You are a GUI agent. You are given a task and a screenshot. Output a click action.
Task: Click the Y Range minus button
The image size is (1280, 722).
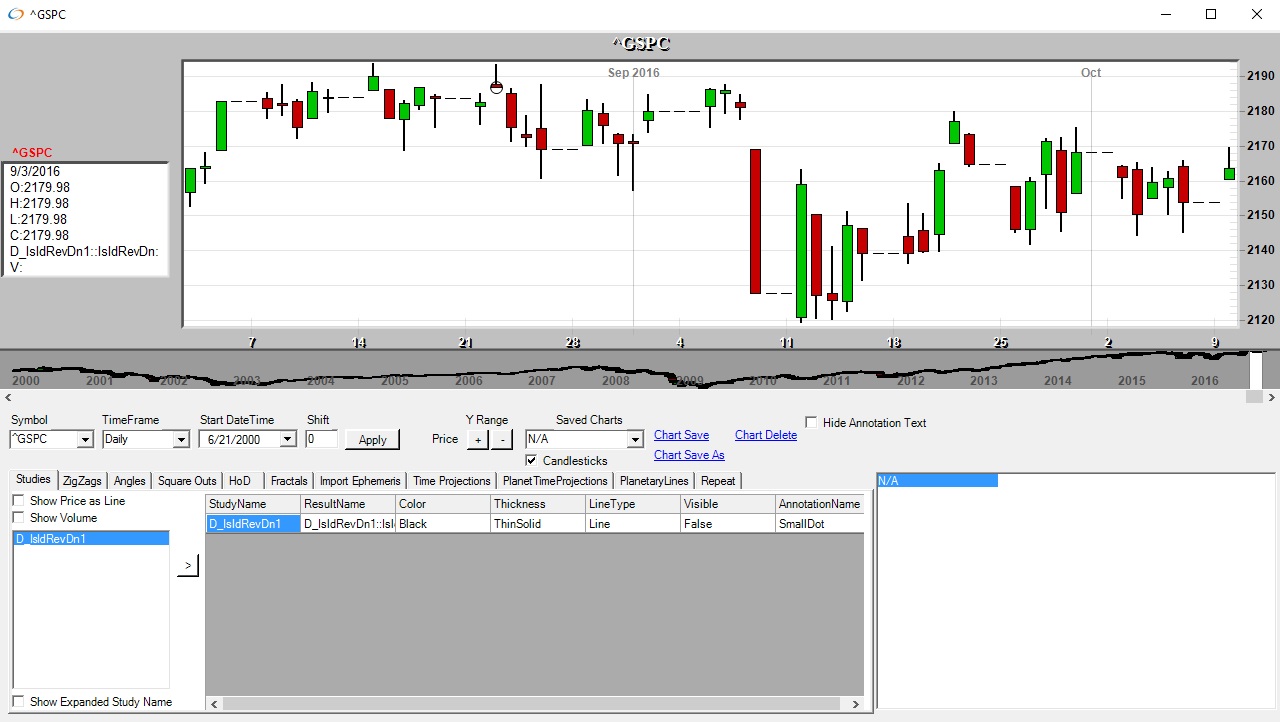point(502,439)
